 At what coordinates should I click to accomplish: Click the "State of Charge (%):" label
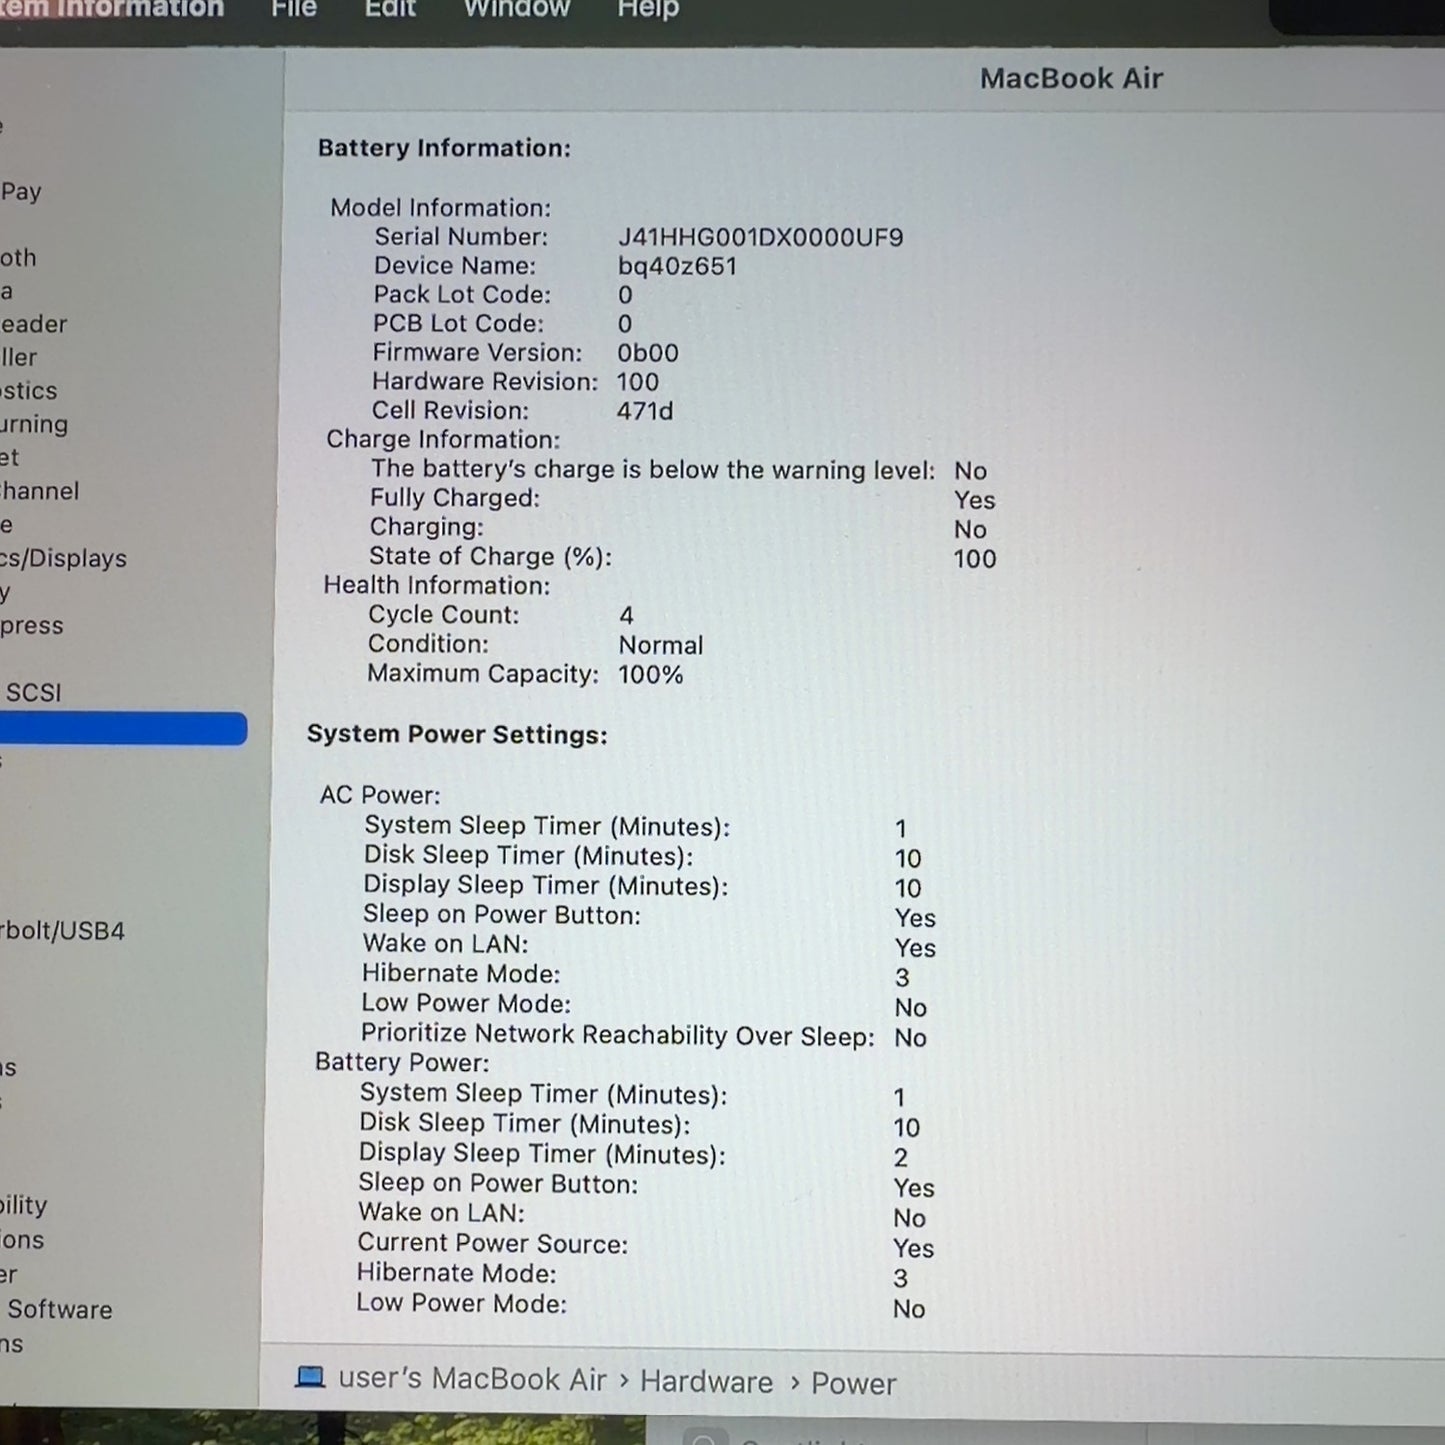coord(490,556)
